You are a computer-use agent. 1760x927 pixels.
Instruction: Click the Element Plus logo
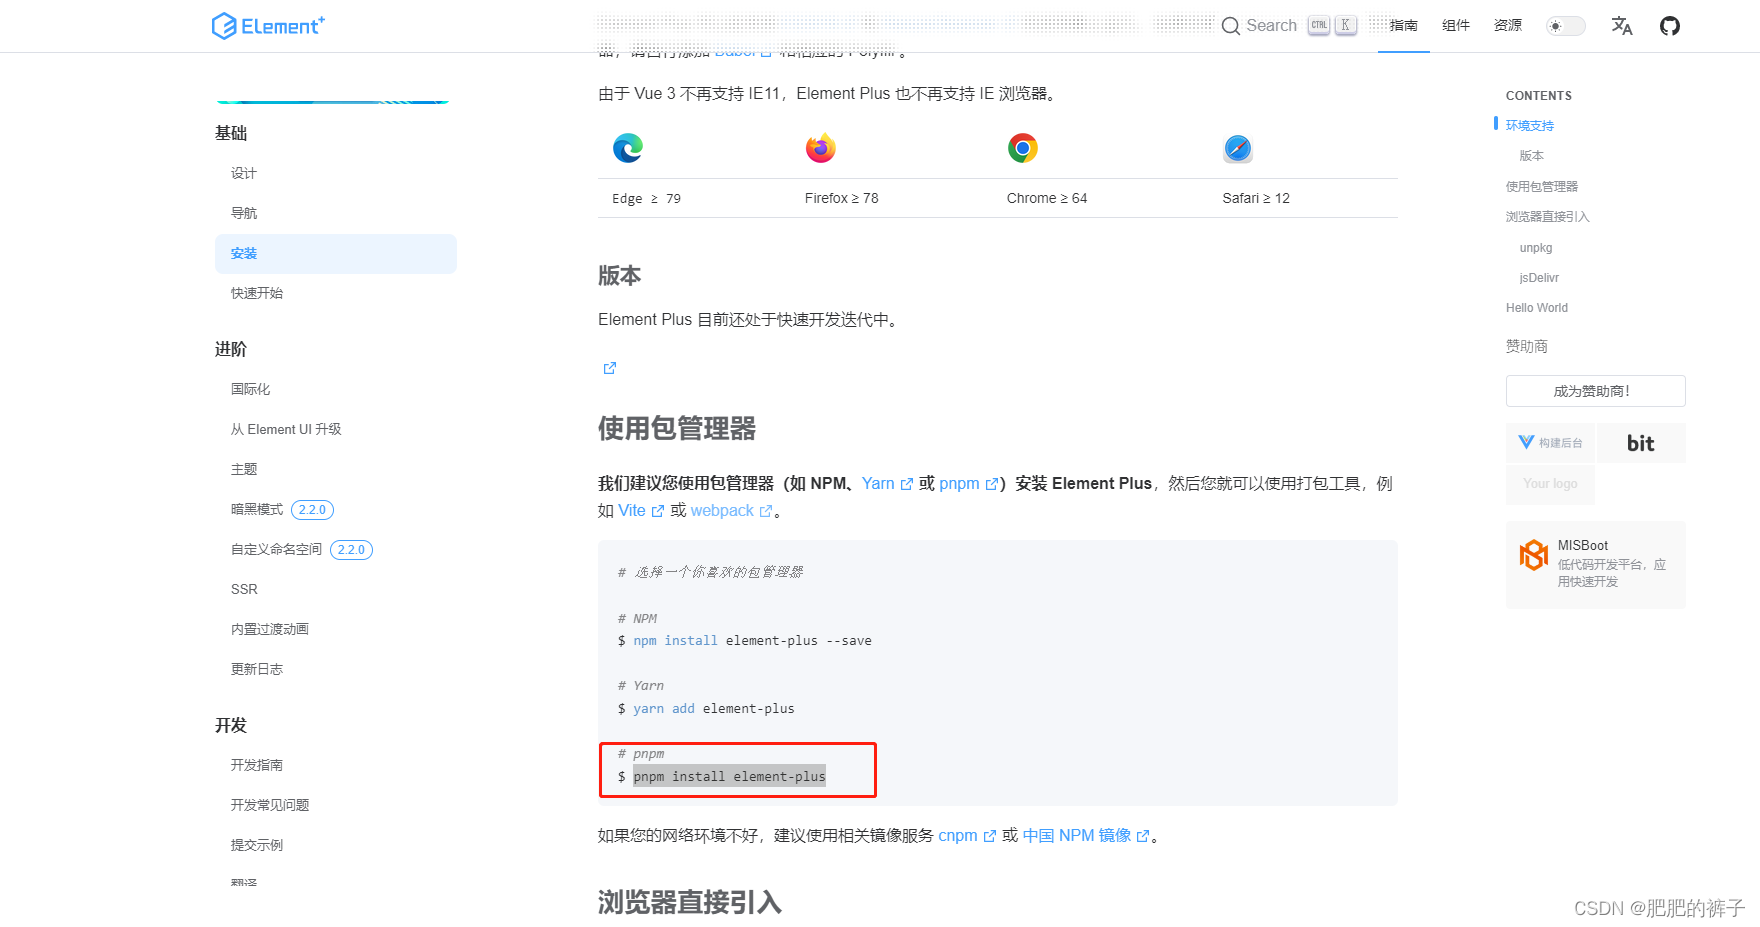pos(268,26)
